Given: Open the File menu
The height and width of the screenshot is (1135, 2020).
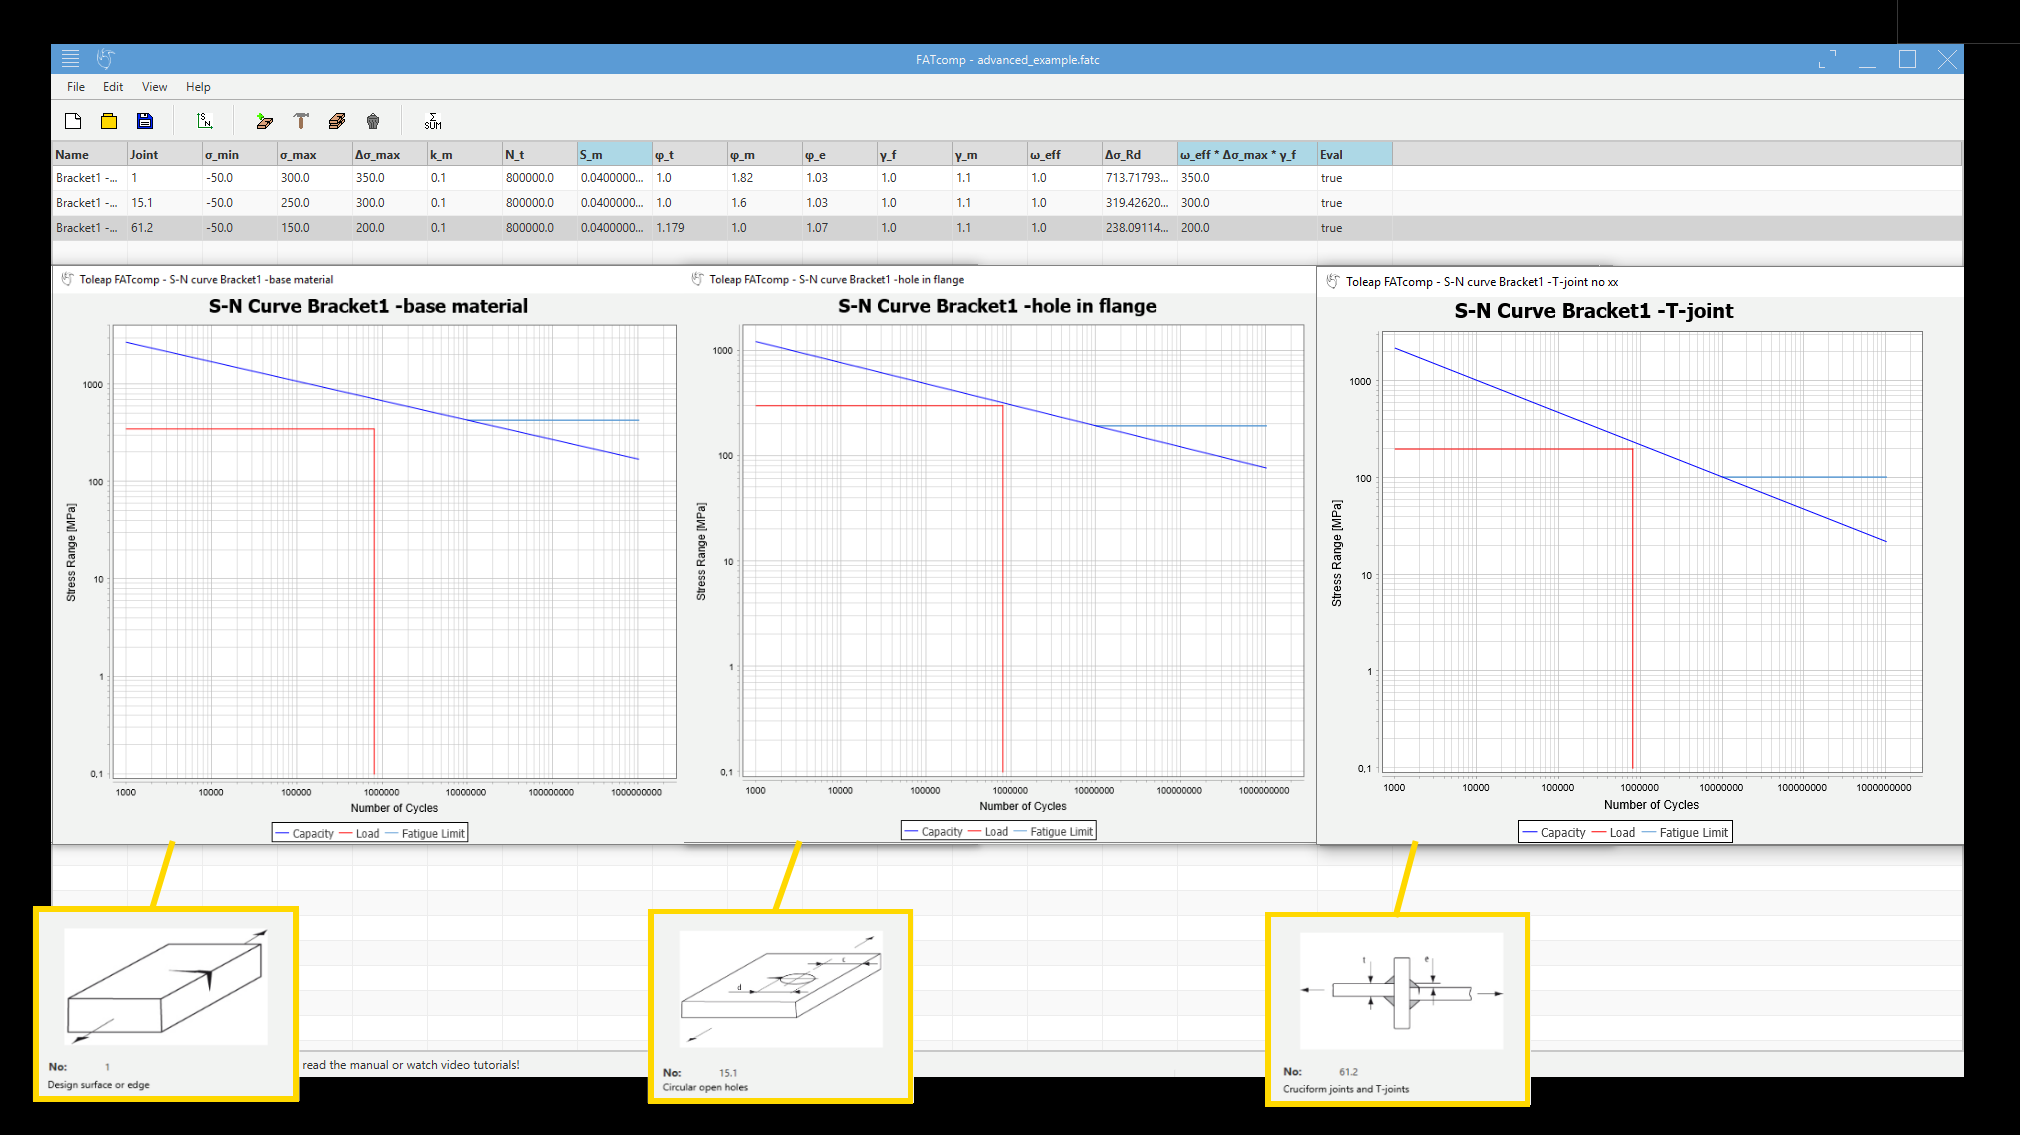Looking at the screenshot, I should (76, 87).
